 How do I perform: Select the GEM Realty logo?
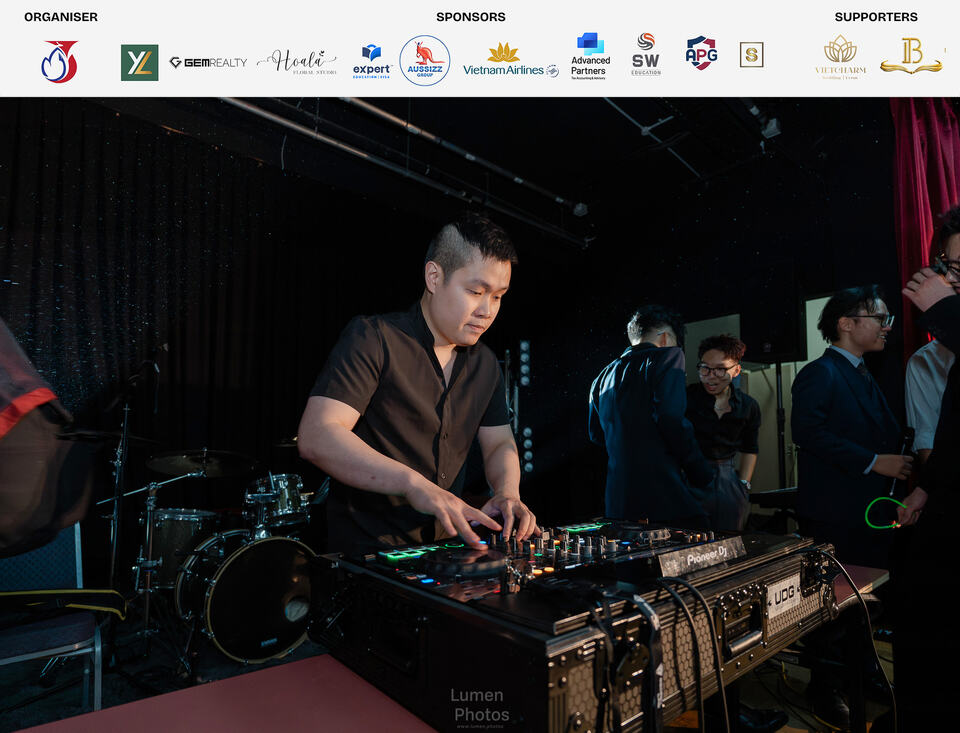208,62
